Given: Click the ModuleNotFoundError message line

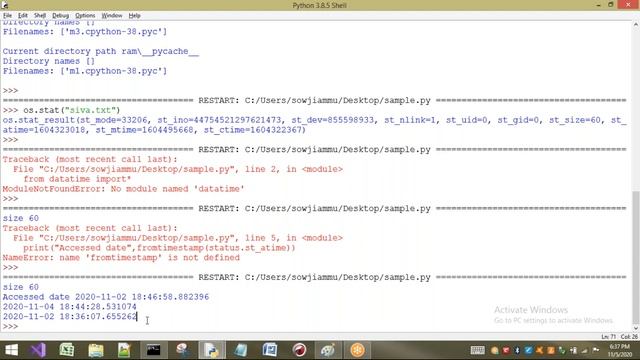Looking at the screenshot, I should click(123, 189).
